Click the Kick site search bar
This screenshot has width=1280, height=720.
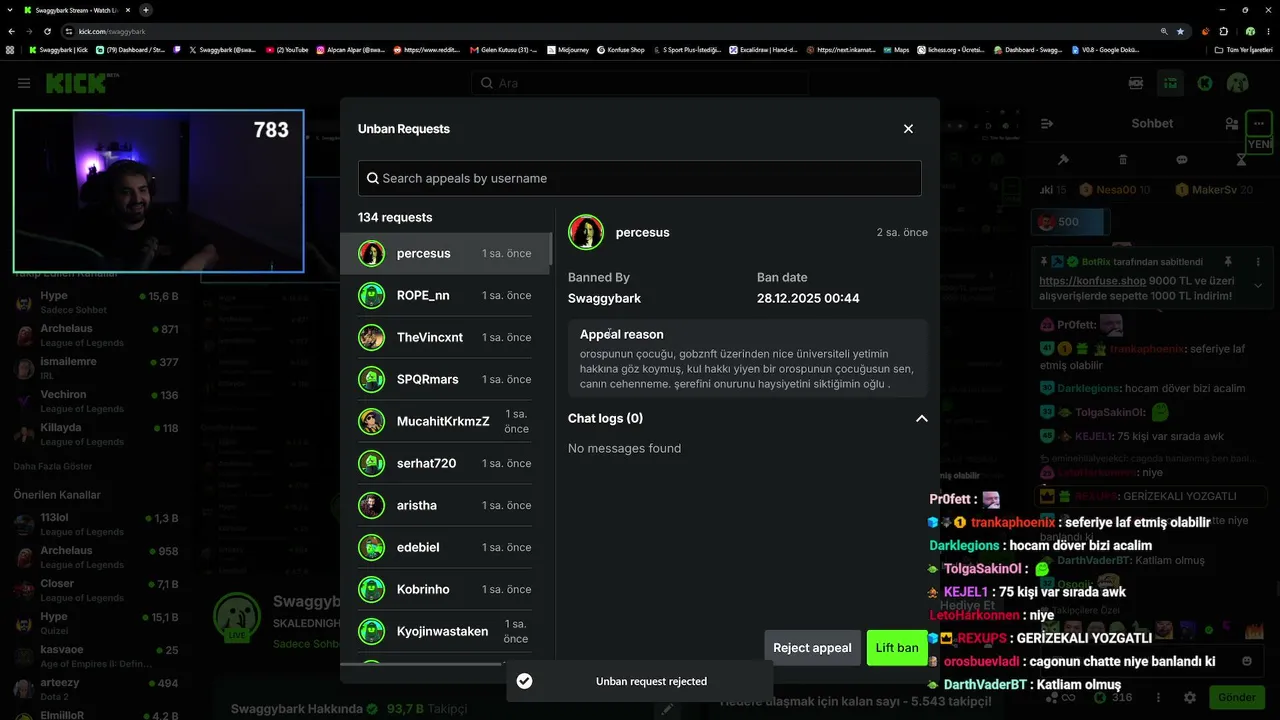click(640, 83)
